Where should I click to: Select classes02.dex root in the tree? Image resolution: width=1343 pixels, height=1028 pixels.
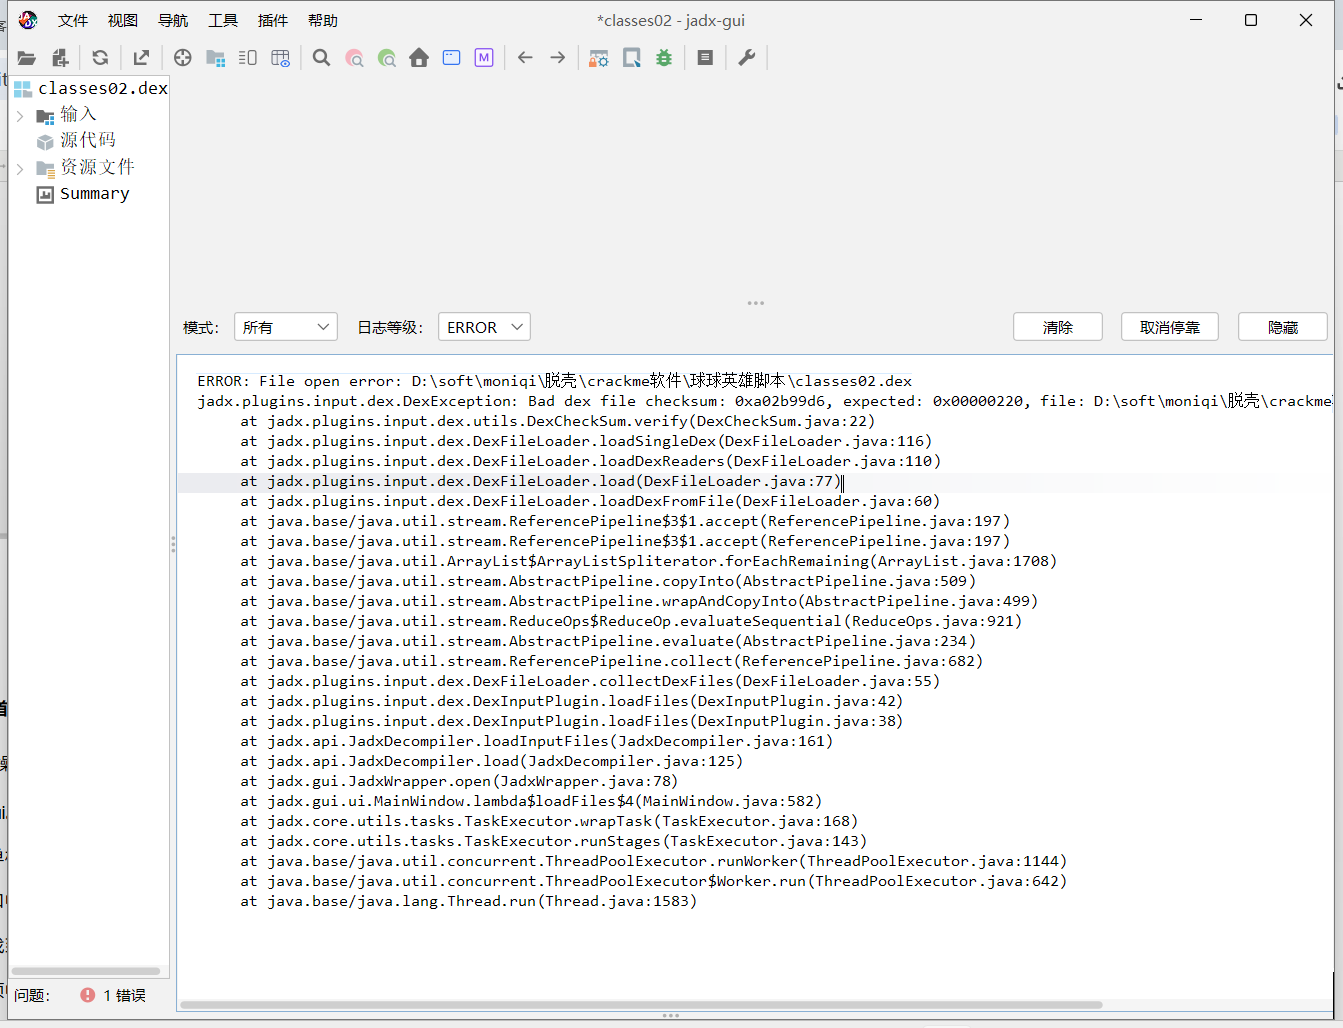(x=103, y=88)
